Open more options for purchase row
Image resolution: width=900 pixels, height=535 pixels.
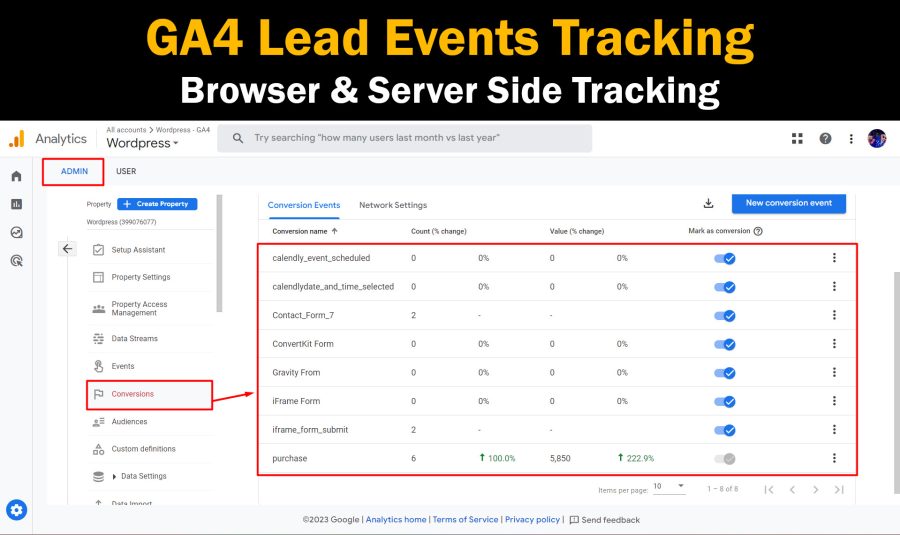click(x=834, y=458)
